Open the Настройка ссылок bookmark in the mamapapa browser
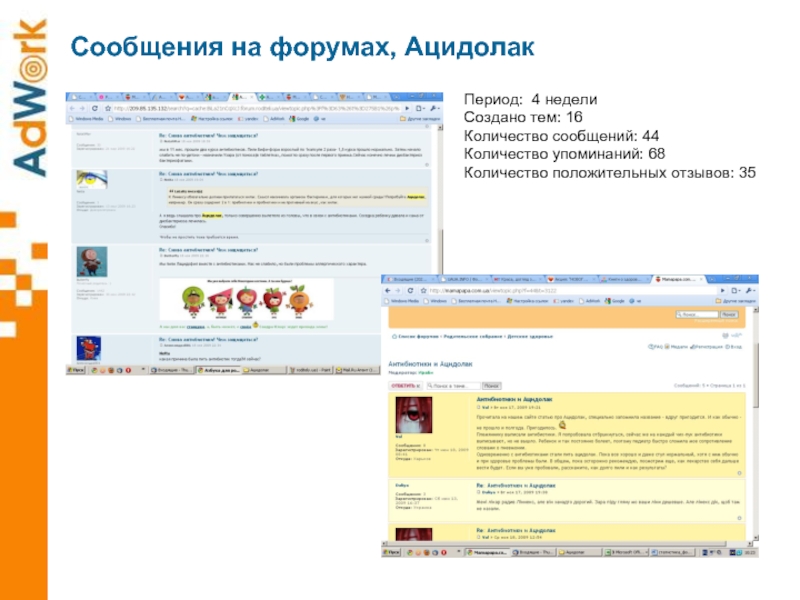The width and height of the screenshot is (800, 600). [x=527, y=301]
